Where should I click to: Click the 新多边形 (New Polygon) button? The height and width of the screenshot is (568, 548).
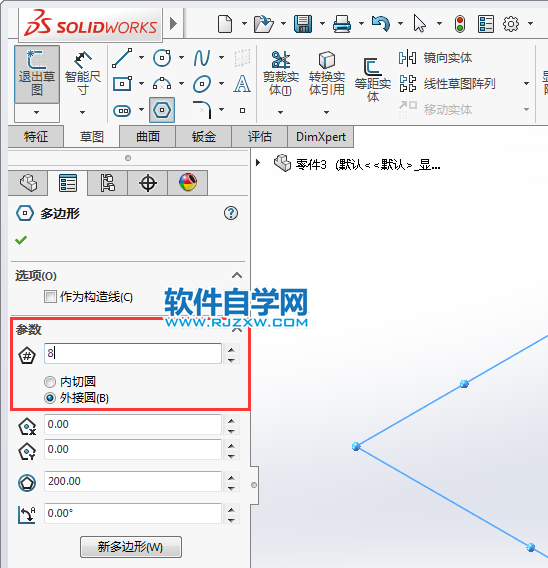(131, 547)
